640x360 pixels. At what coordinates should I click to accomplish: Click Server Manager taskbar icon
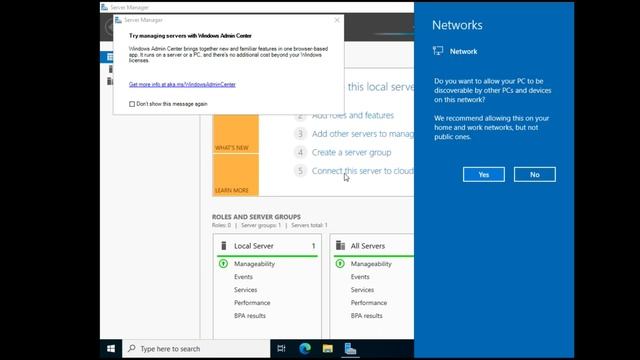[x=350, y=349]
